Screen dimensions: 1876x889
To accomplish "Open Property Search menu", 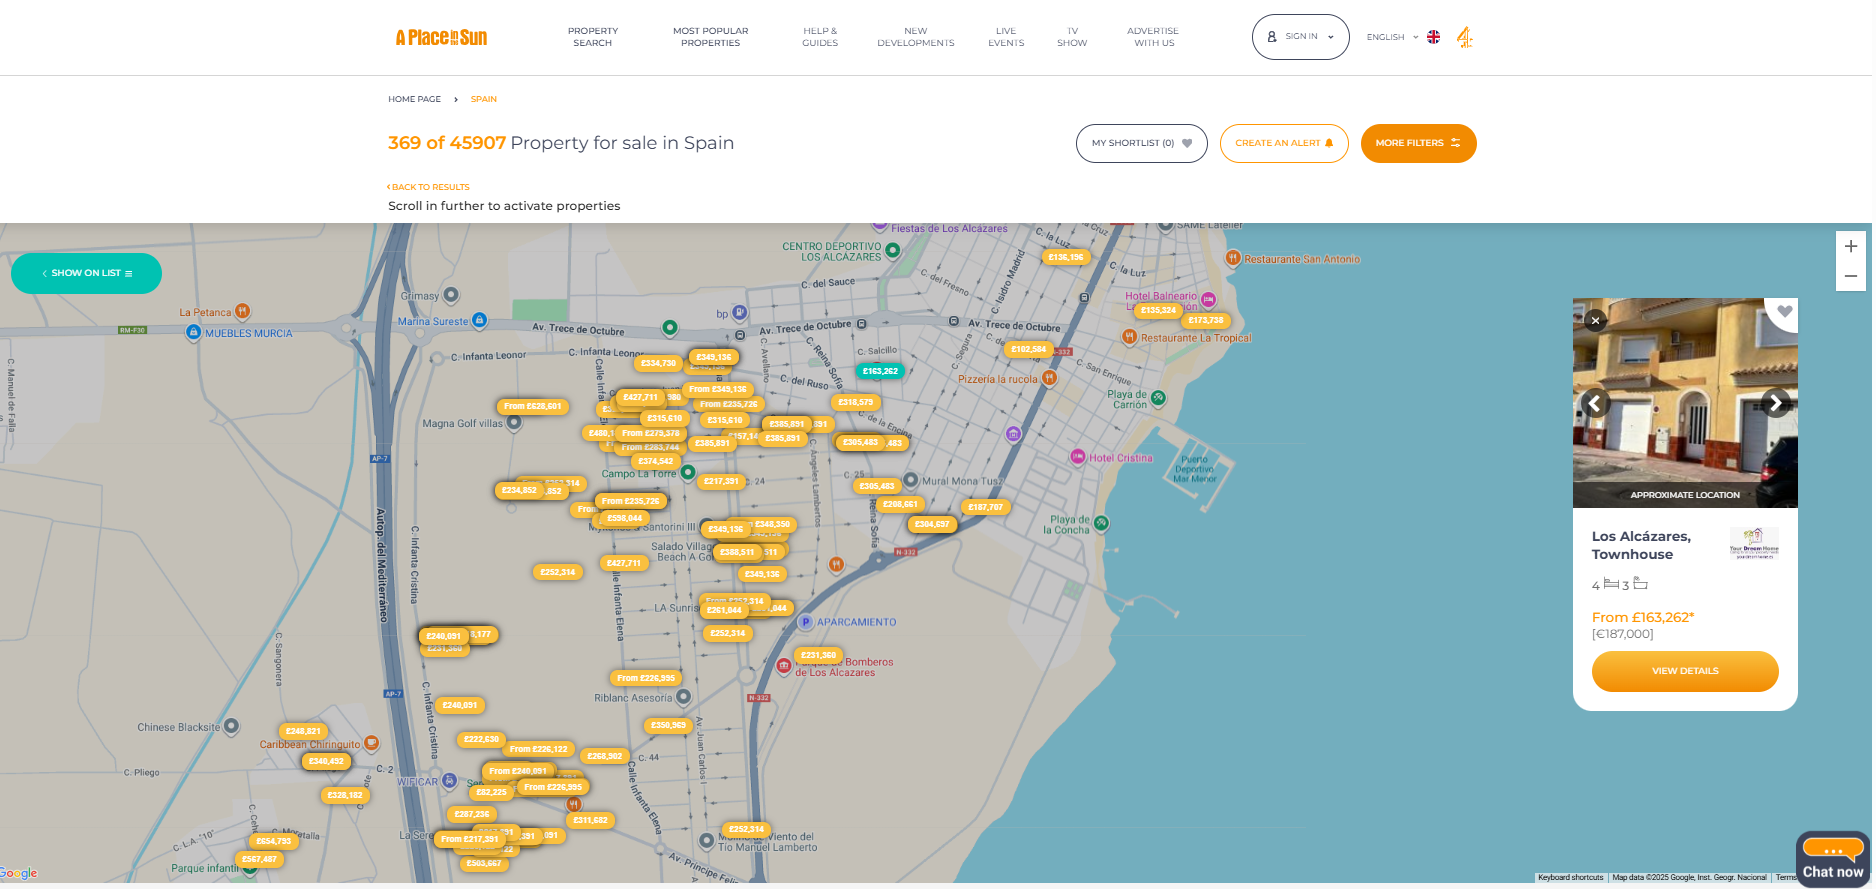I will click(x=593, y=37).
